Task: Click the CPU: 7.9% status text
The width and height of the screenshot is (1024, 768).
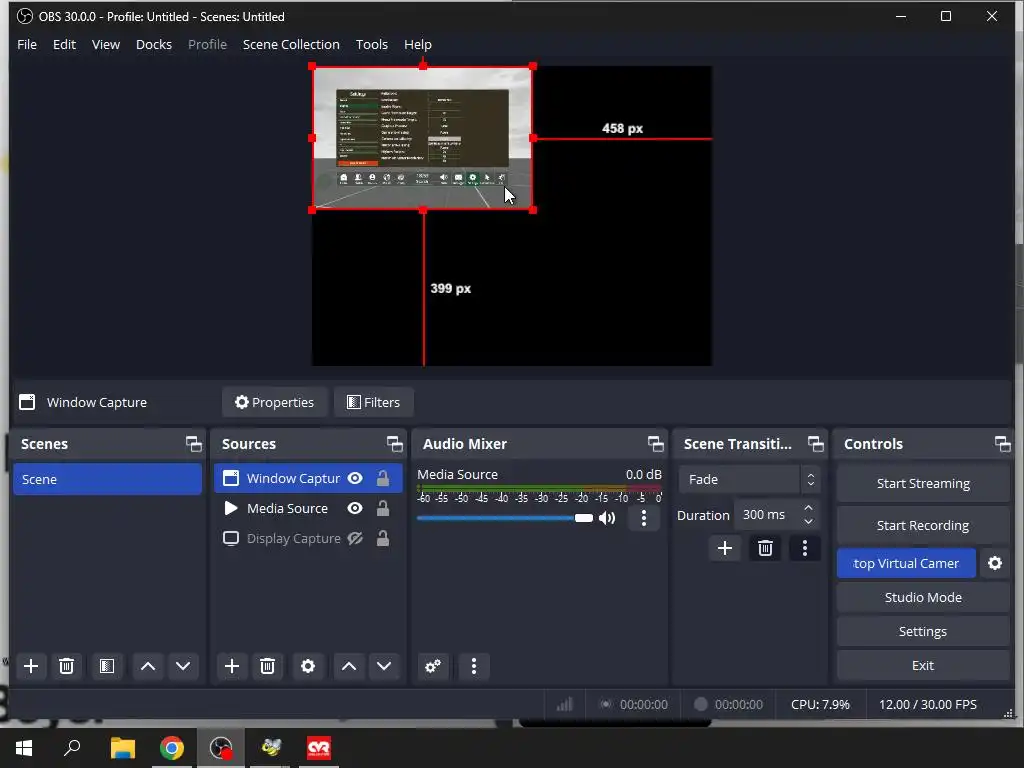Action: coord(820,705)
